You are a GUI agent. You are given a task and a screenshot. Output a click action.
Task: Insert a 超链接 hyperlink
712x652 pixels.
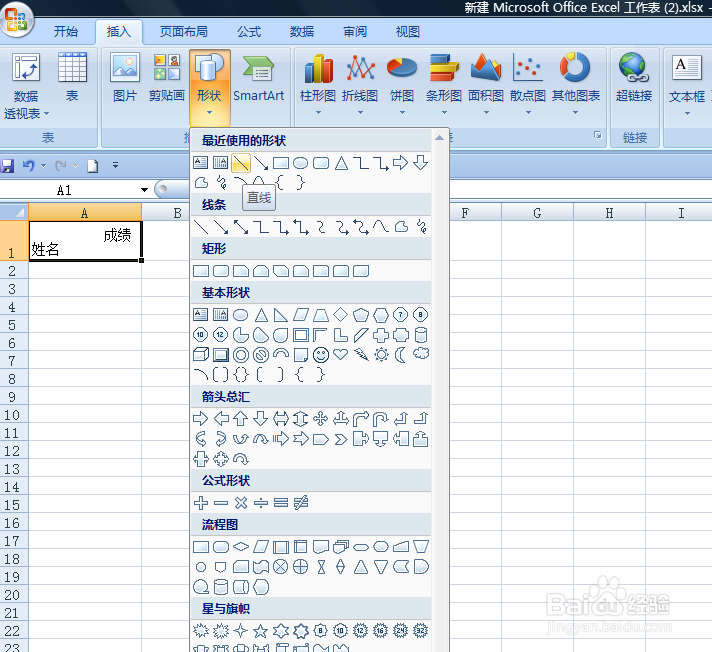point(634,78)
